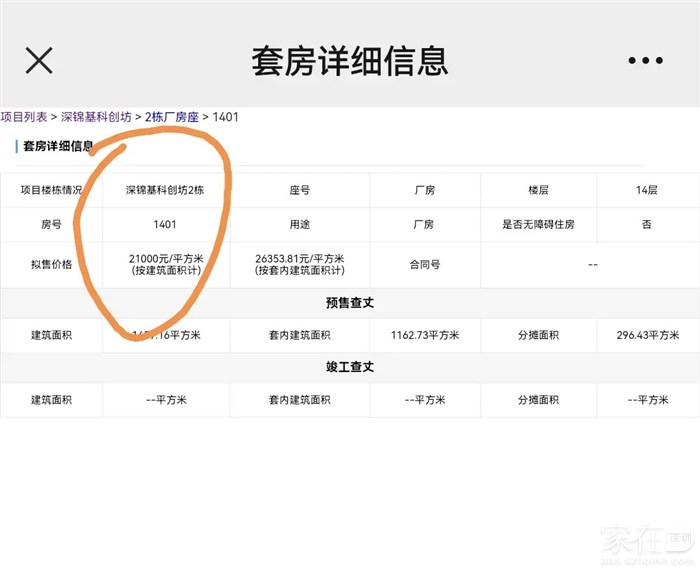
Task: Click the 是否无障碍住房 label cell
Action: (x=538, y=224)
